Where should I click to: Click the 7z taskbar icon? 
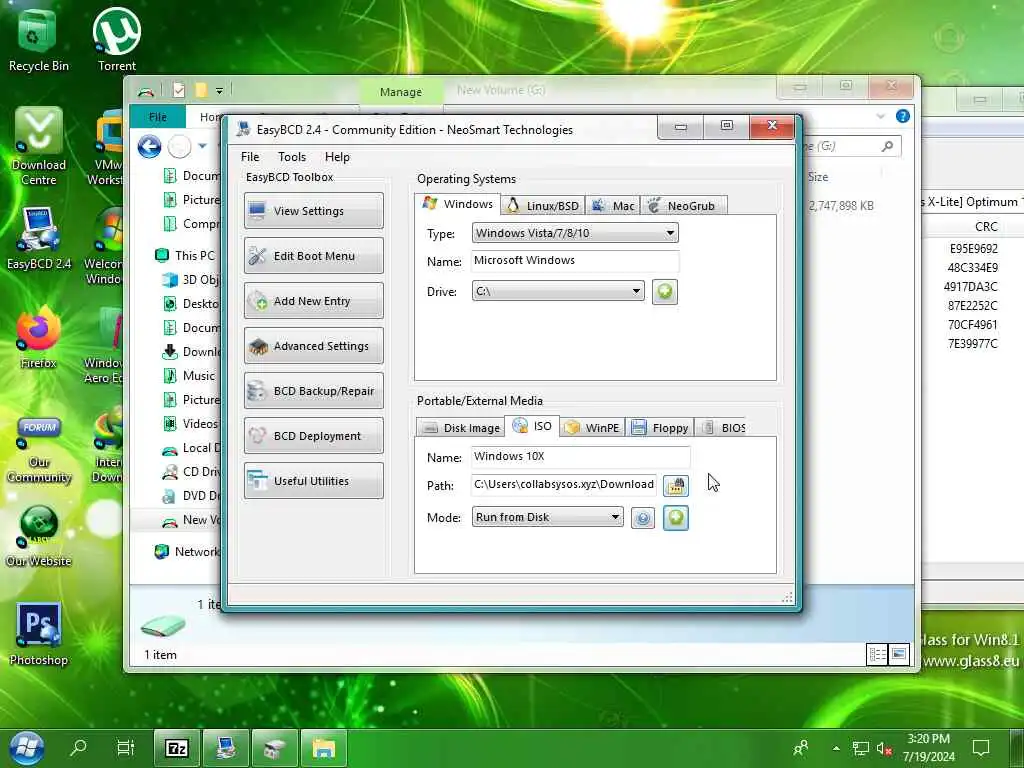pyautogui.click(x=176, y=748)
